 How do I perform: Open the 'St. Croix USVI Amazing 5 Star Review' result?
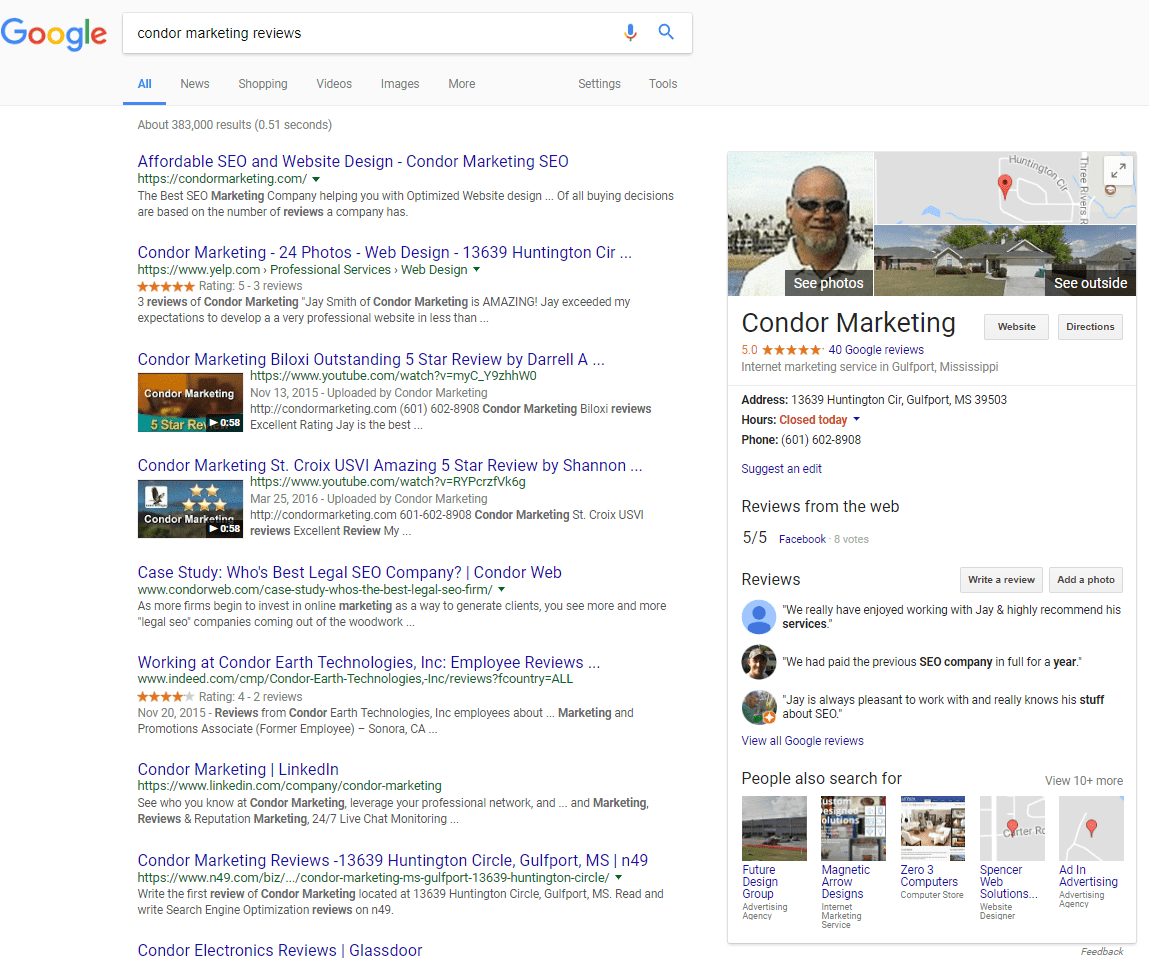[390, 465]
